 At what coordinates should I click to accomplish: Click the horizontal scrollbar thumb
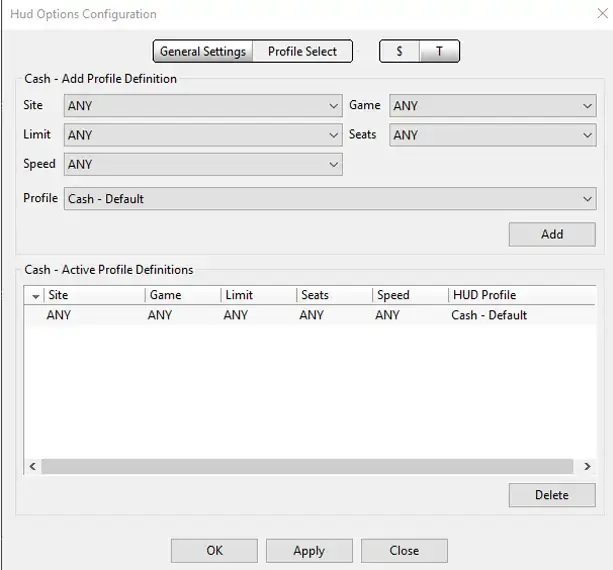307,466
